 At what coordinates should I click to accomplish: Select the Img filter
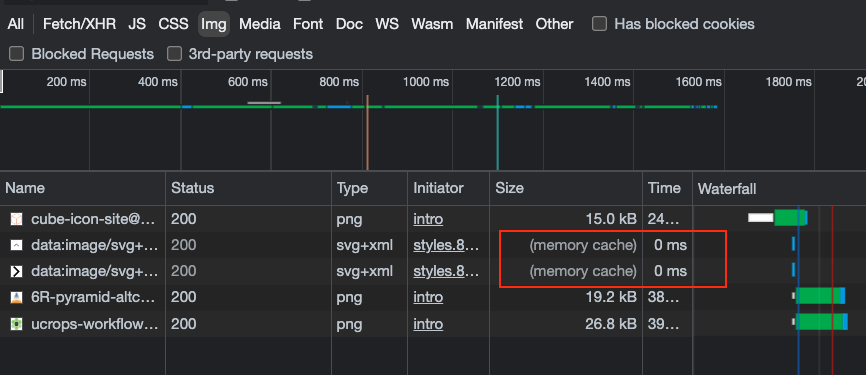point(214,24)
